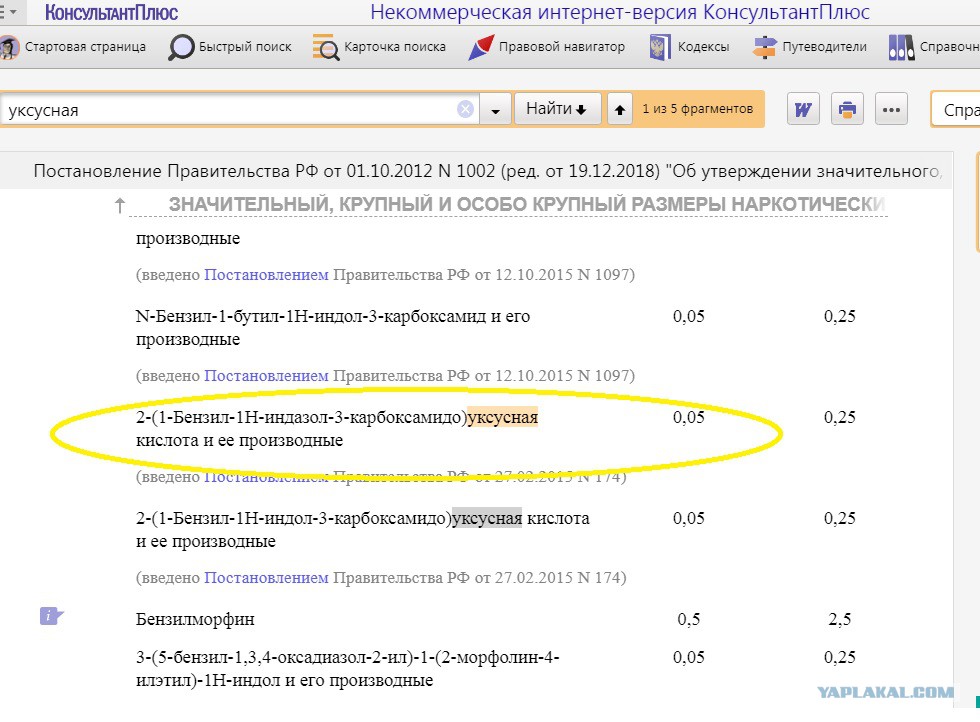Click the Найти button
The width and height of the screenshot is (980, 722).
point(557,109)
